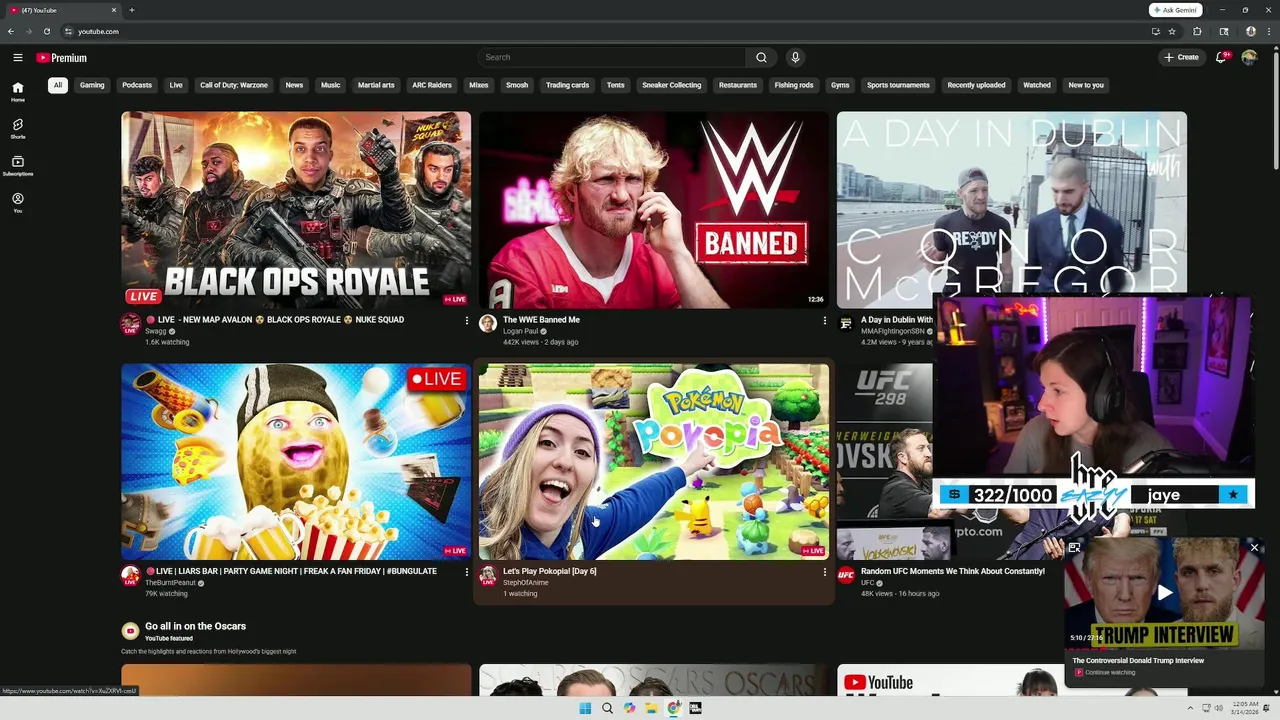The image size is (1280, 720).
Task: Open the YouTube hamburger guide menu
Action: [x=17, y=58]
